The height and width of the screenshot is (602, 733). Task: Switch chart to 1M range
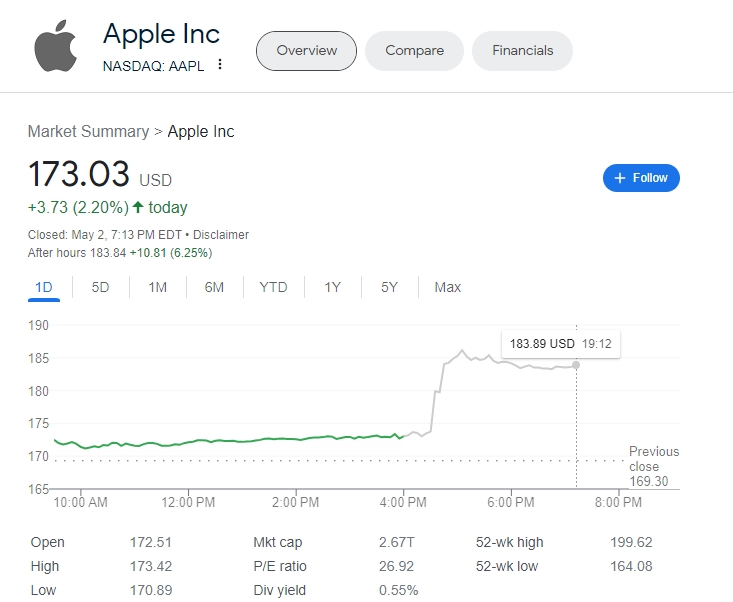pyautogui.click(x=157, y=288)
